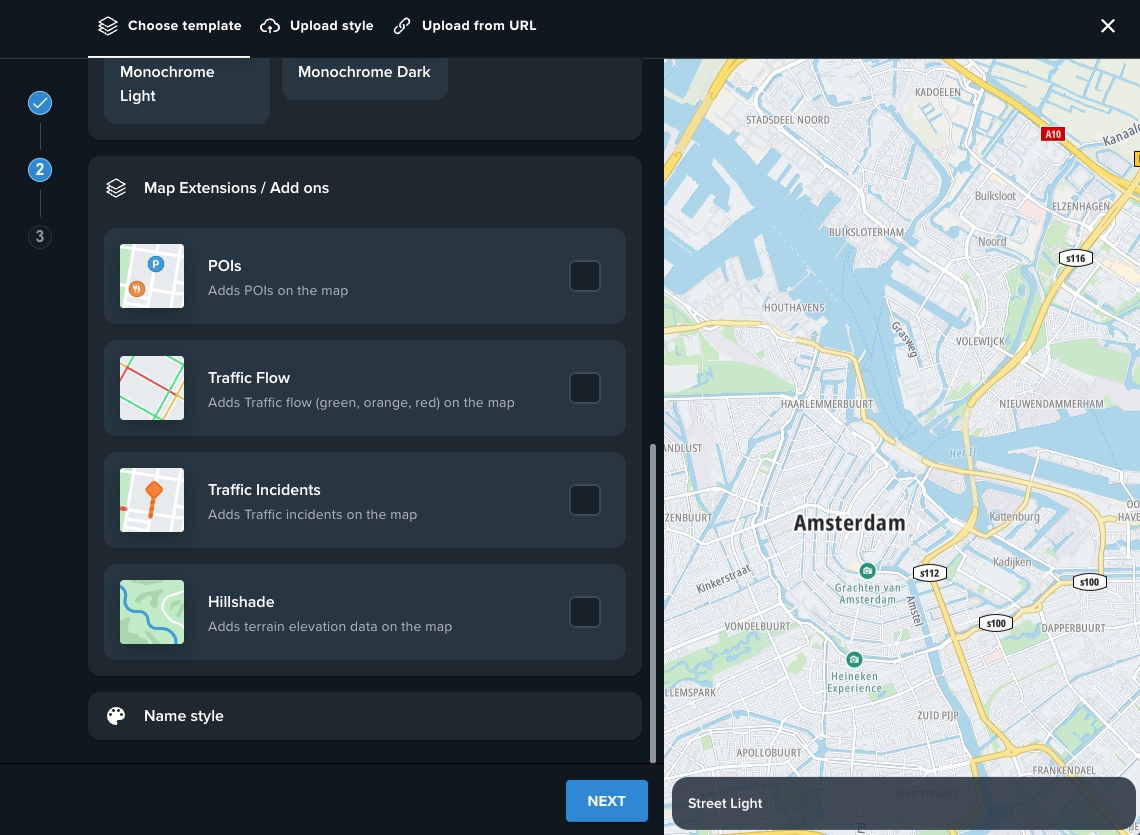This screenshot has height=835, width=1140.
Task: Switch to the Upload style tab
Action: 316,26
